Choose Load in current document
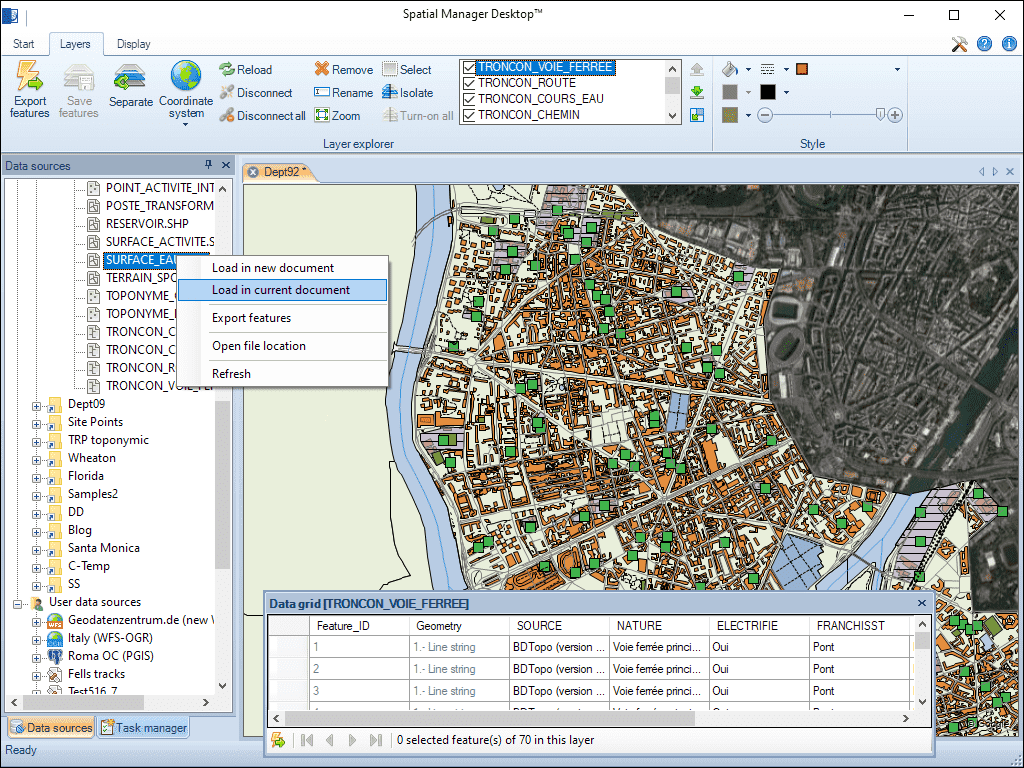Screen dimensions: 1024x768 point(283,290)
